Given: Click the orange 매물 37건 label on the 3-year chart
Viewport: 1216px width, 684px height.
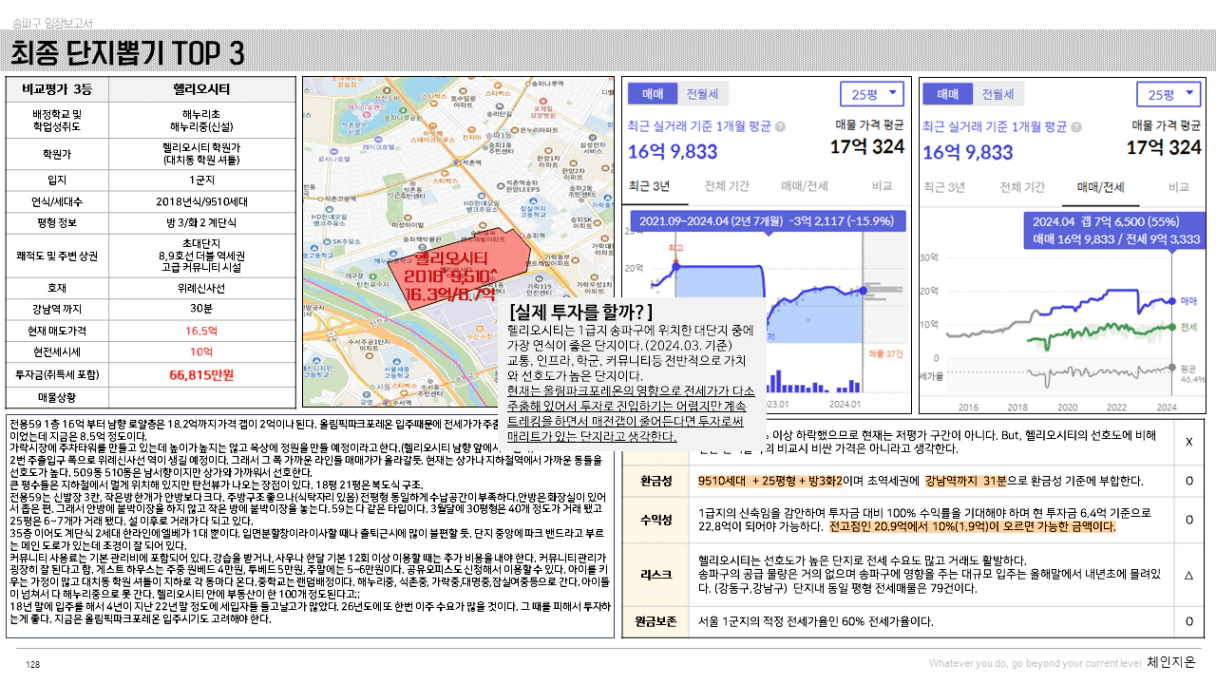Looking at the screenshot, I should [886, 354].
